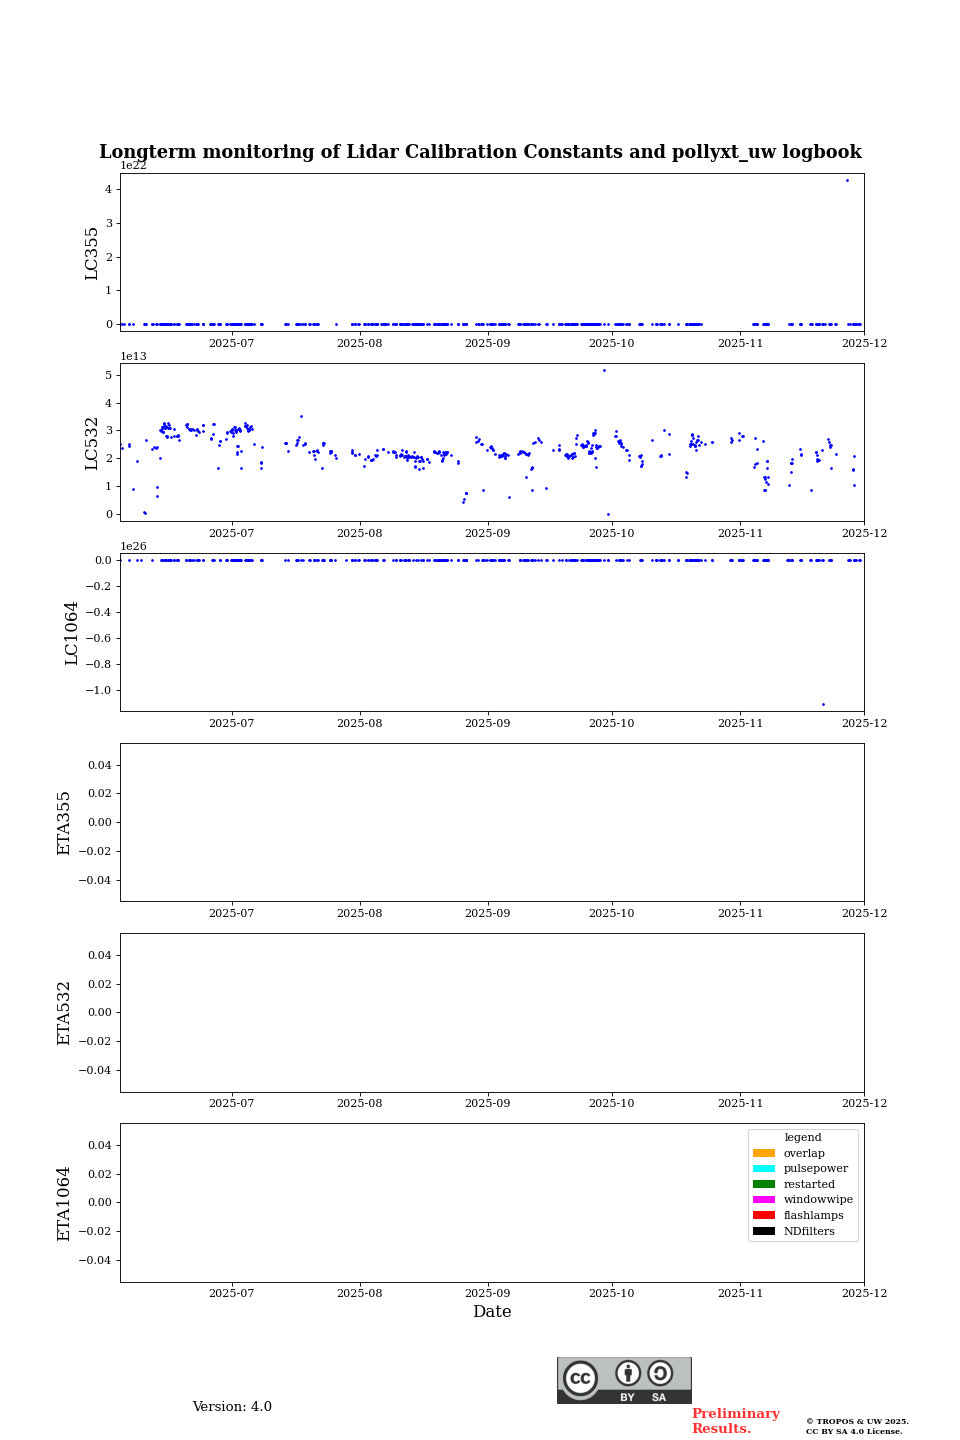Click the magenta windowwipe legend swatch

click(x=763, y=1200)
